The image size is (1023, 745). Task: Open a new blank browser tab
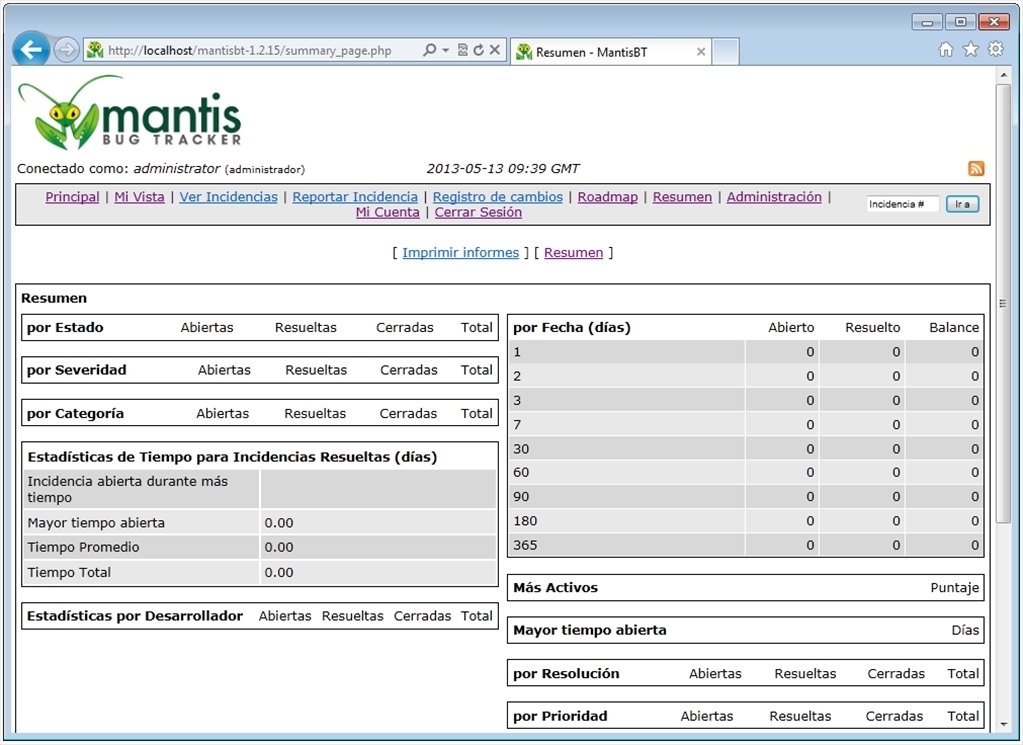pyautogui.click(x=725, y=52)
